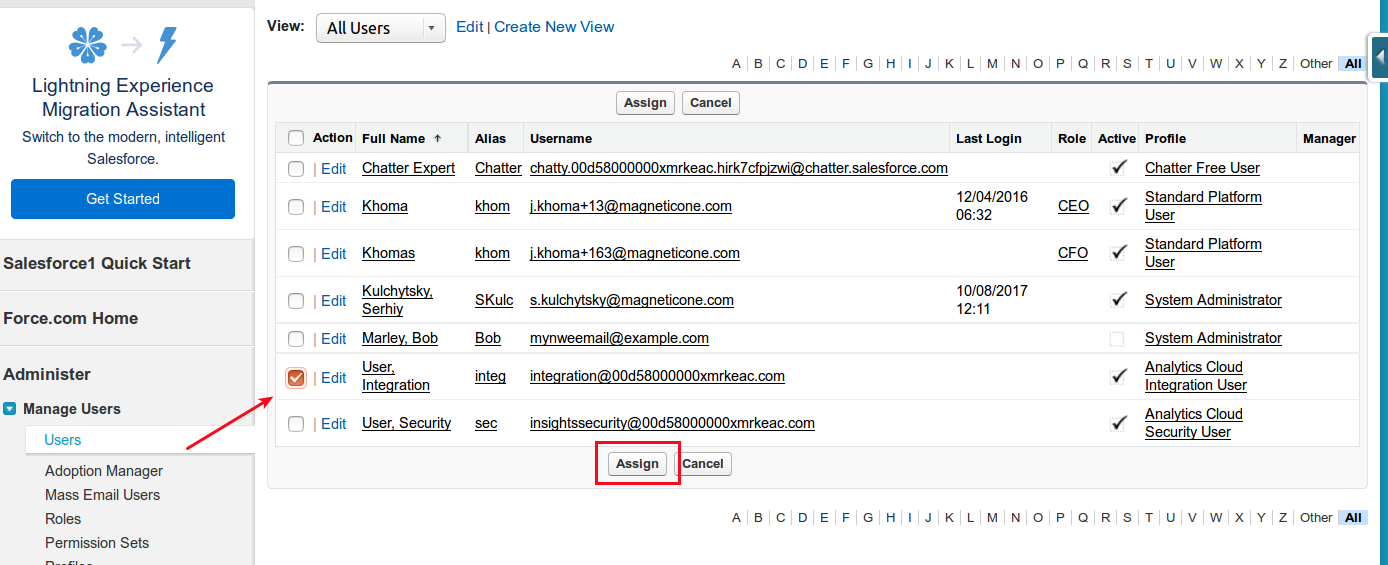Open Analytics Cloud Integration User profile
Screen dimensions: 1388x565
point(1196,376)
